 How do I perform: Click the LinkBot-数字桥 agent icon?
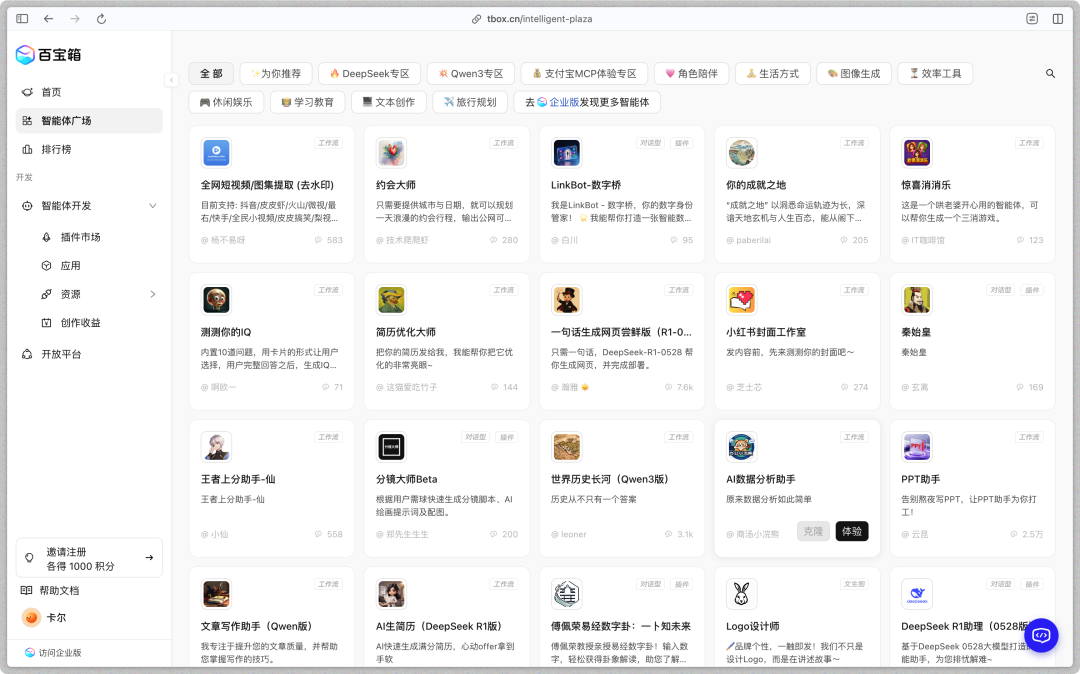567,153
